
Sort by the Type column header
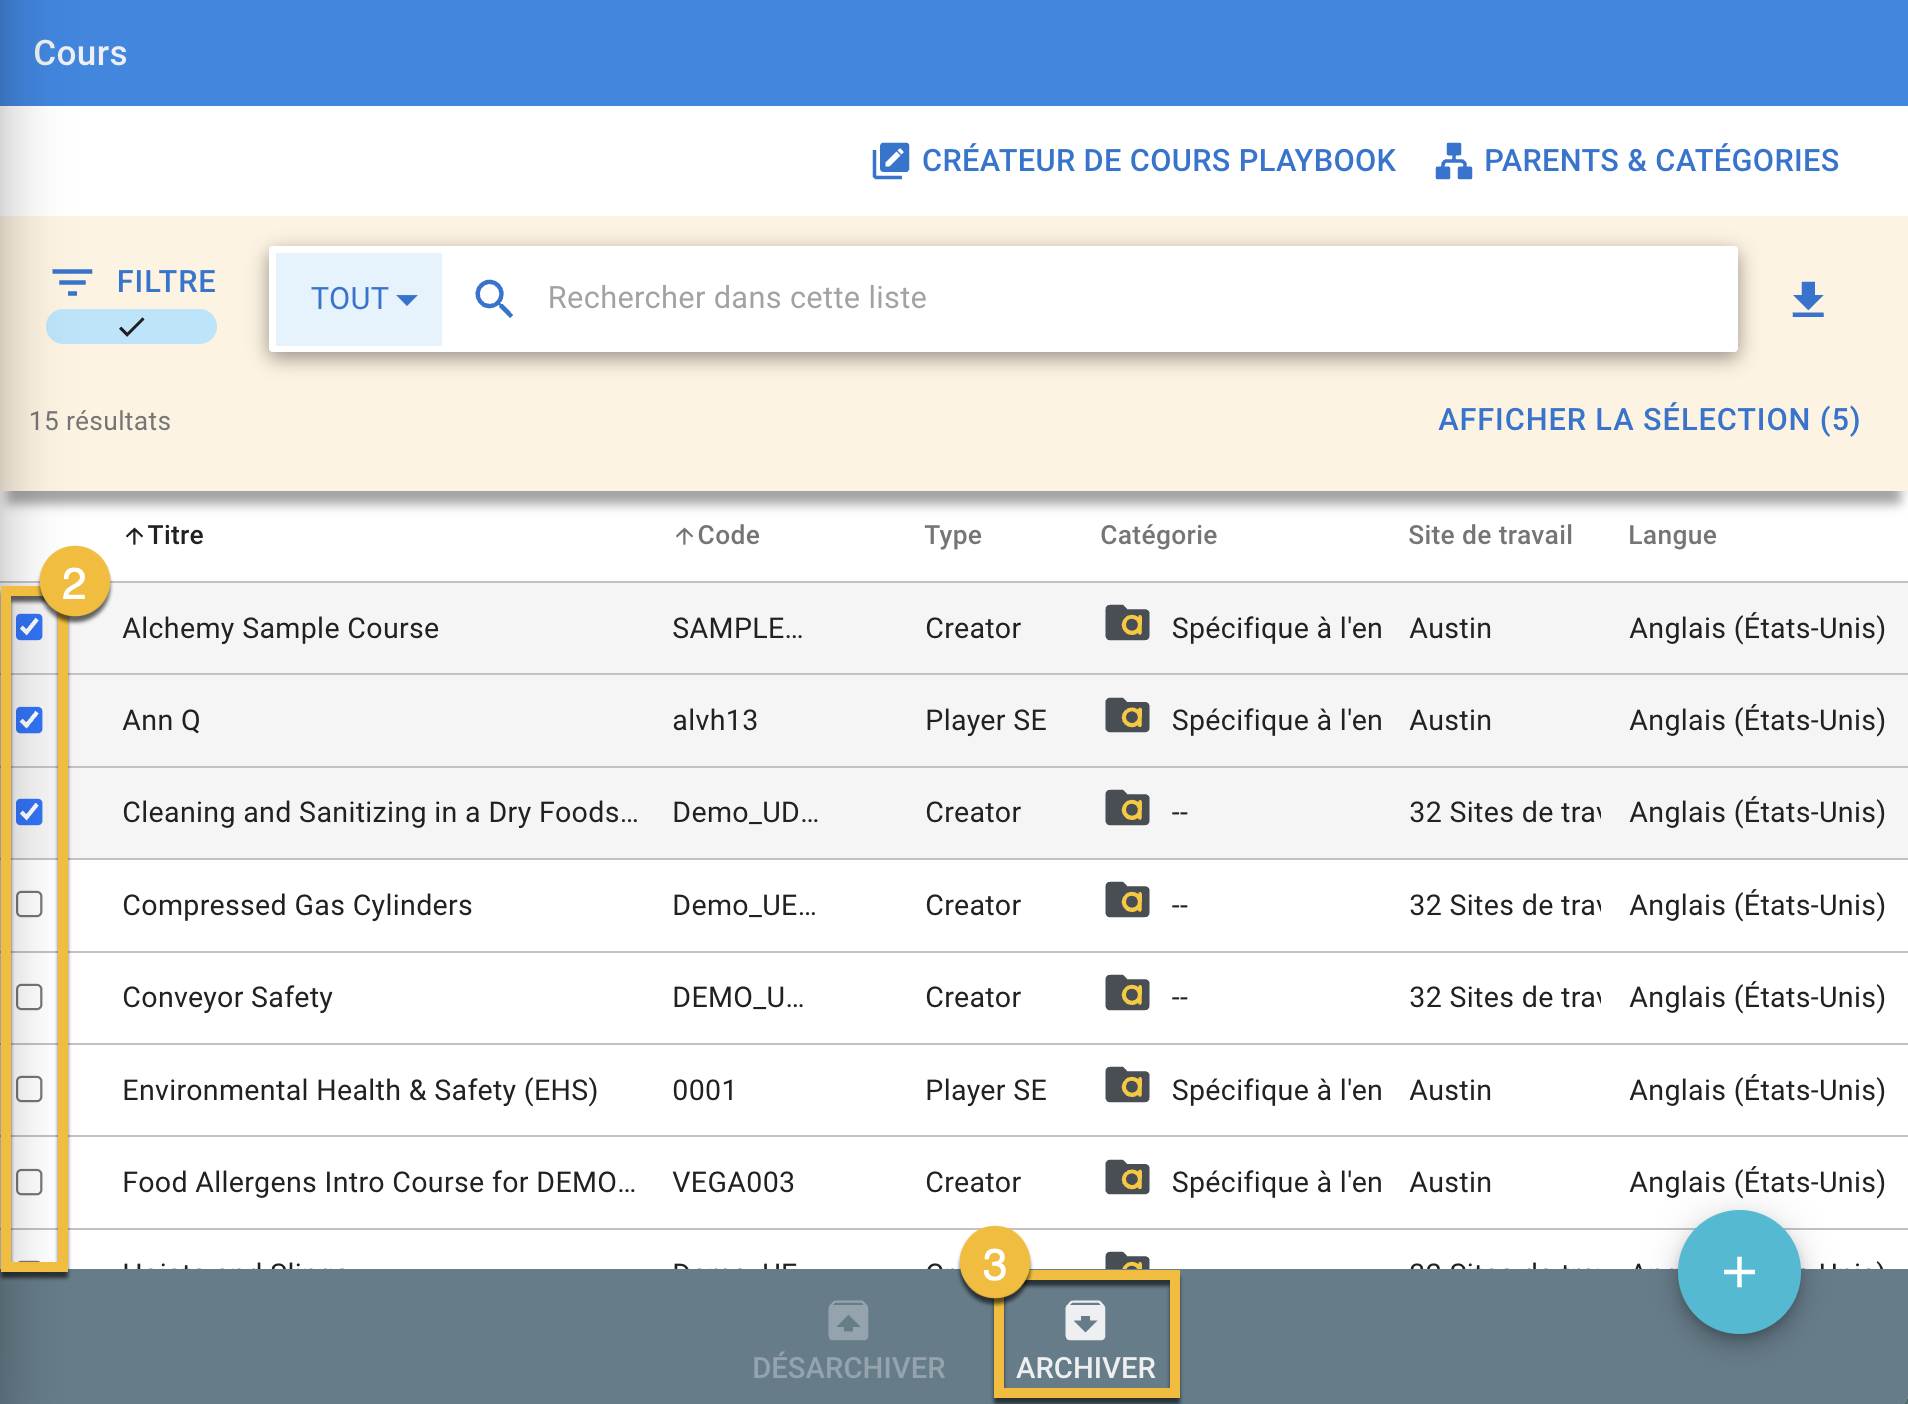953,536
